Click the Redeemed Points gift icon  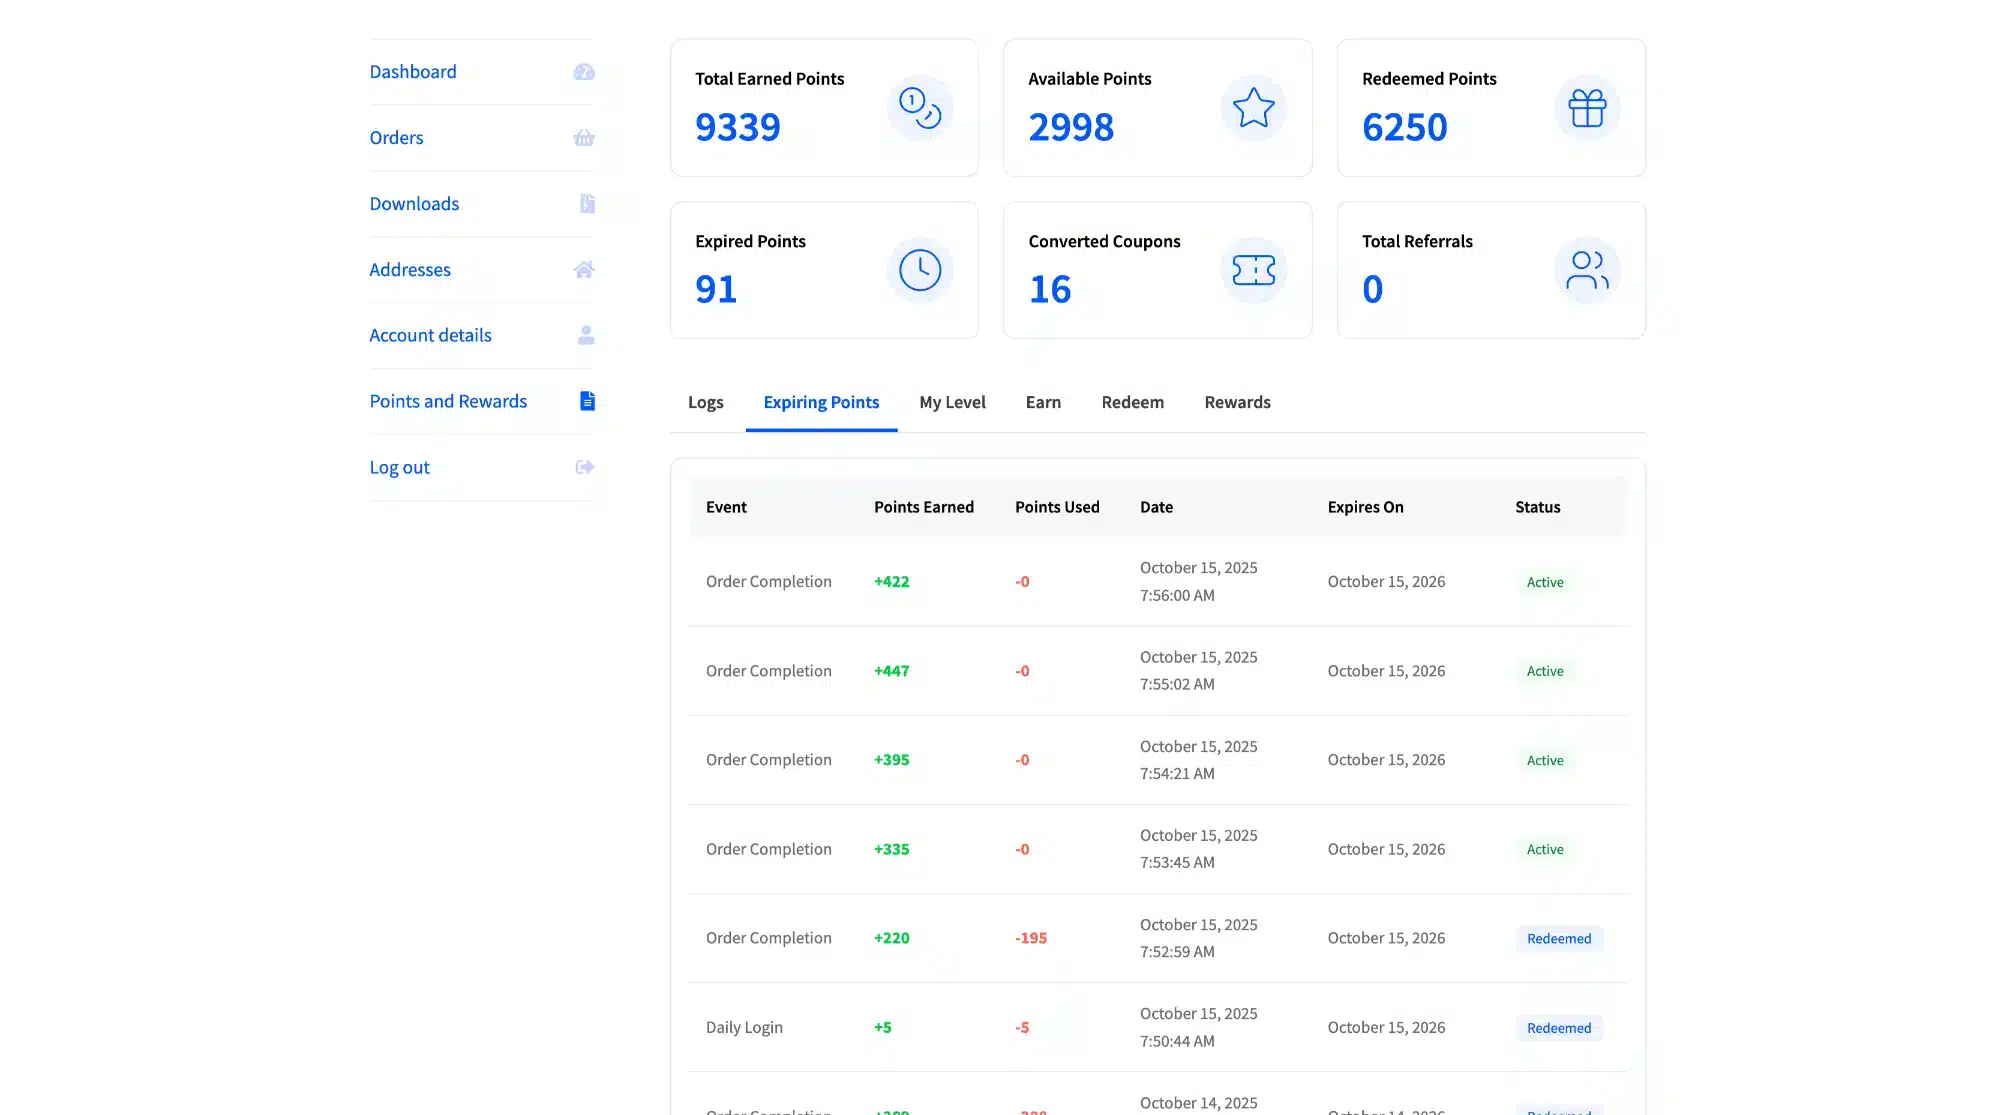pos(1587,108)
